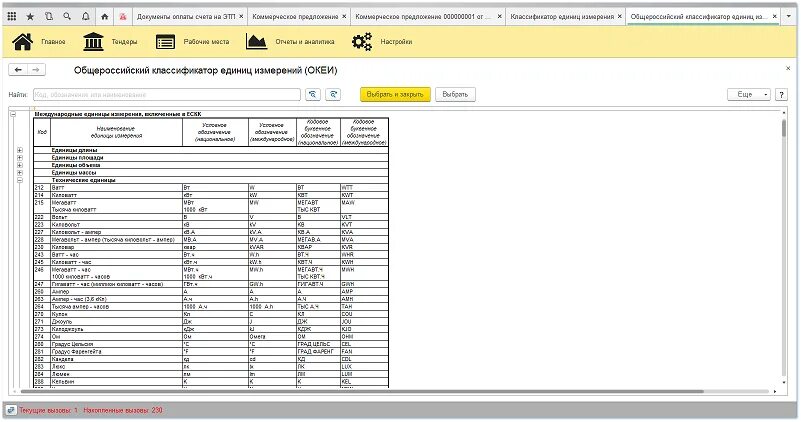
Task: Click МЕГАВТ national code cell
Action: click(x=318, y=206)
